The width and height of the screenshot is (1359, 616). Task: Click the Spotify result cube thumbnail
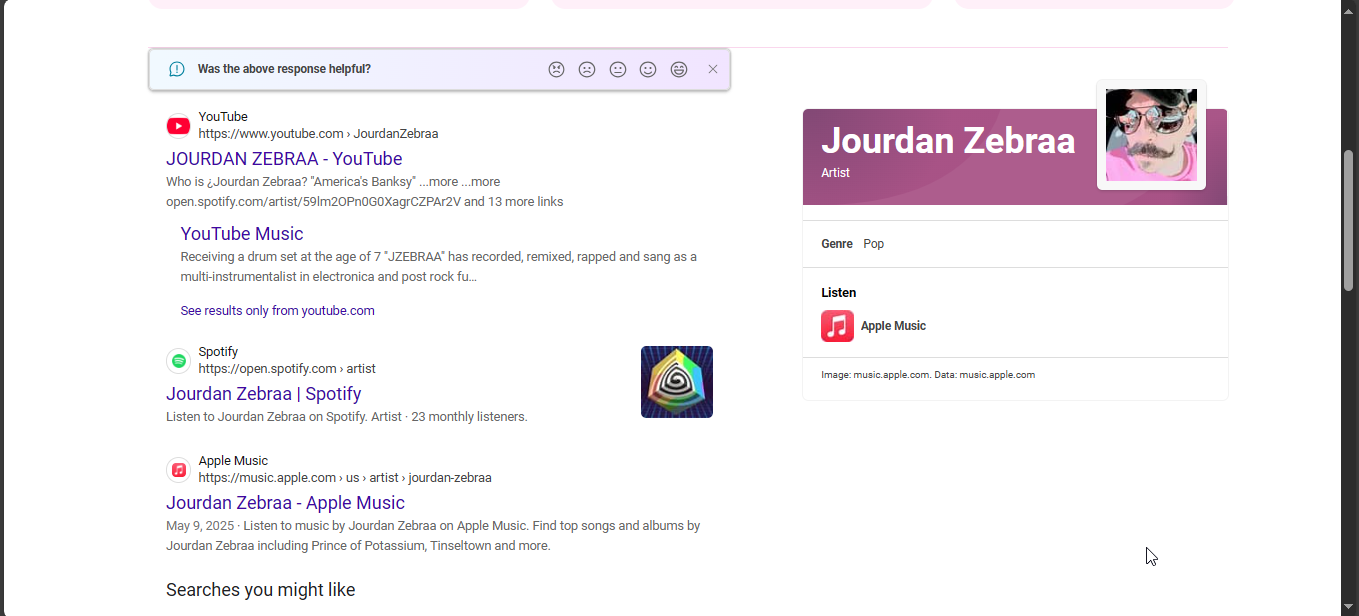click(x=677, y=382)
